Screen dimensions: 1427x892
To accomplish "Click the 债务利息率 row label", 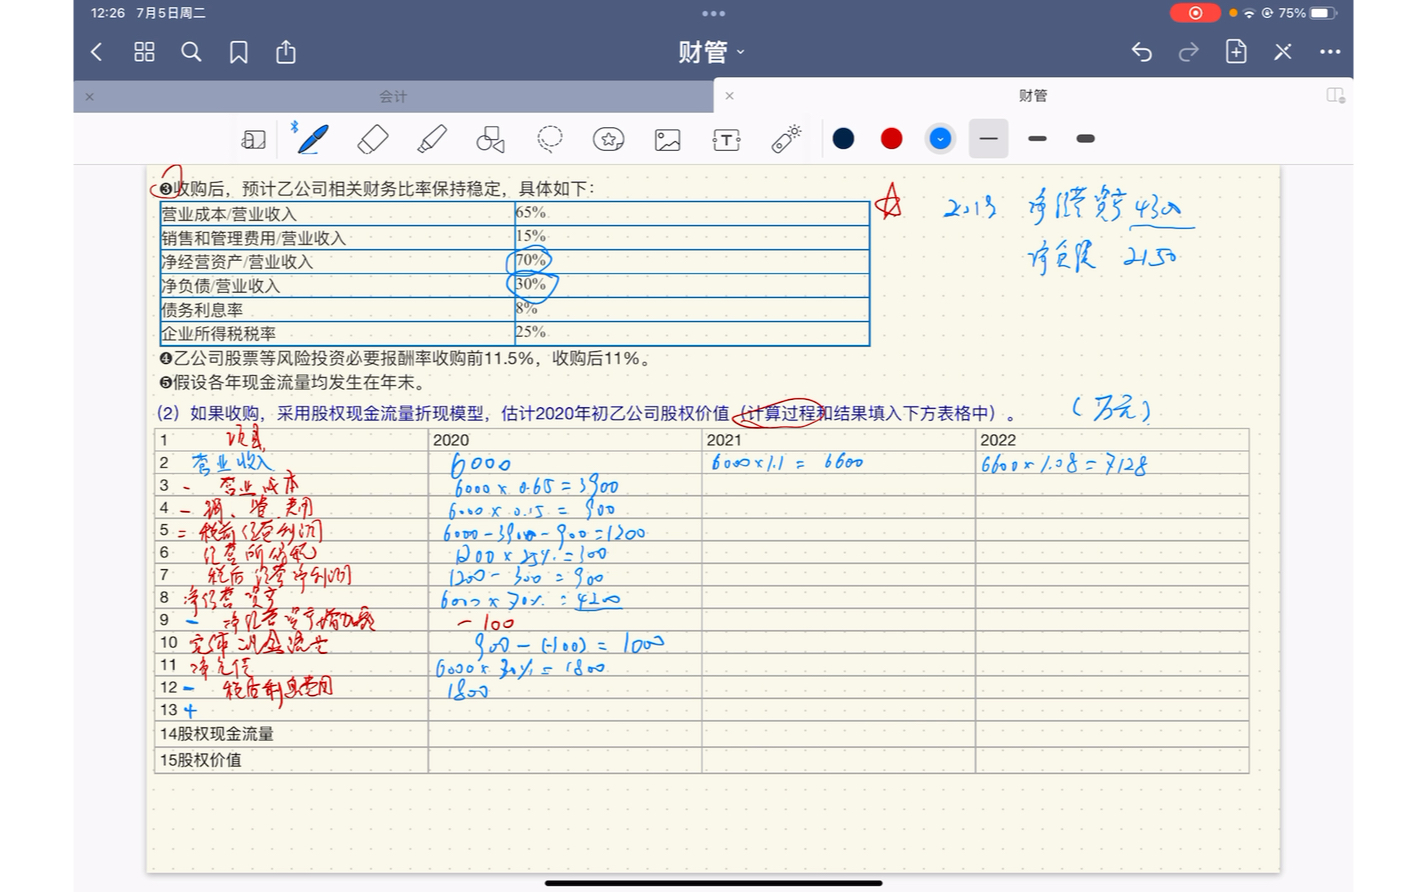I will click(x=202, y=310).
